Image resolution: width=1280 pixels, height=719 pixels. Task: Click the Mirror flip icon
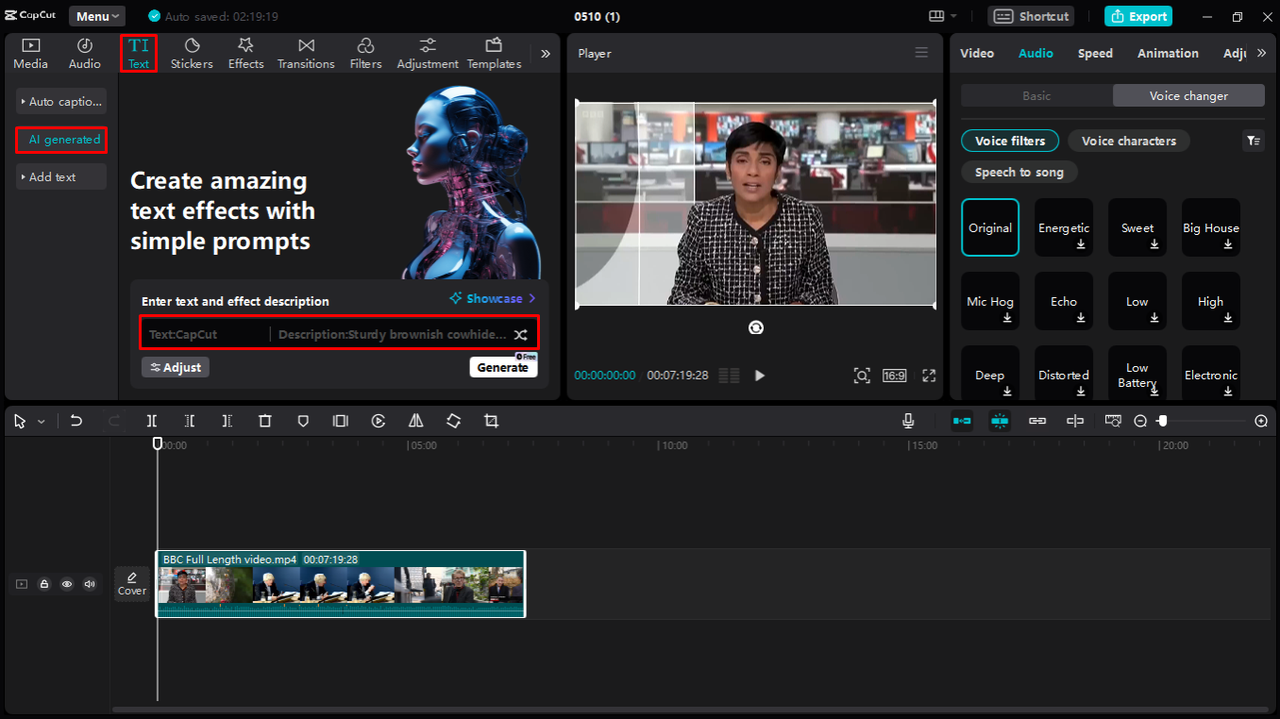[x=416, y=421]
